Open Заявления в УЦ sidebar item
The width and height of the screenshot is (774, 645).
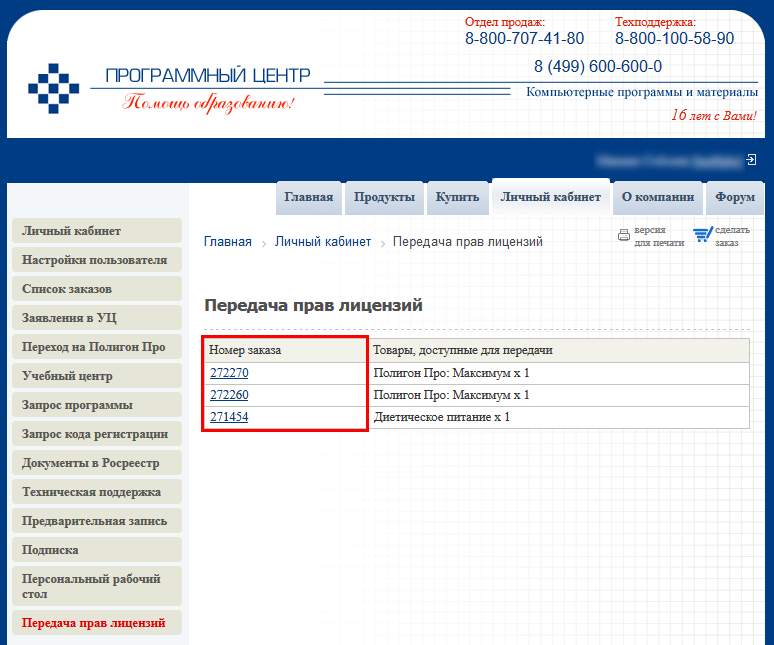point(97,318)
